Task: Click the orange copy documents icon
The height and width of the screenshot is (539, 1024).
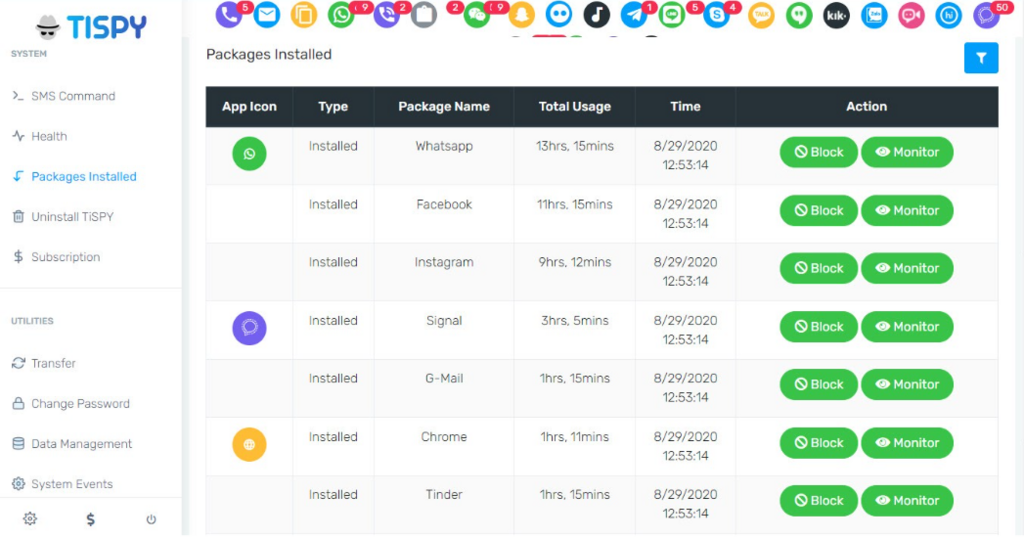Action: click(x=304, y=14)
